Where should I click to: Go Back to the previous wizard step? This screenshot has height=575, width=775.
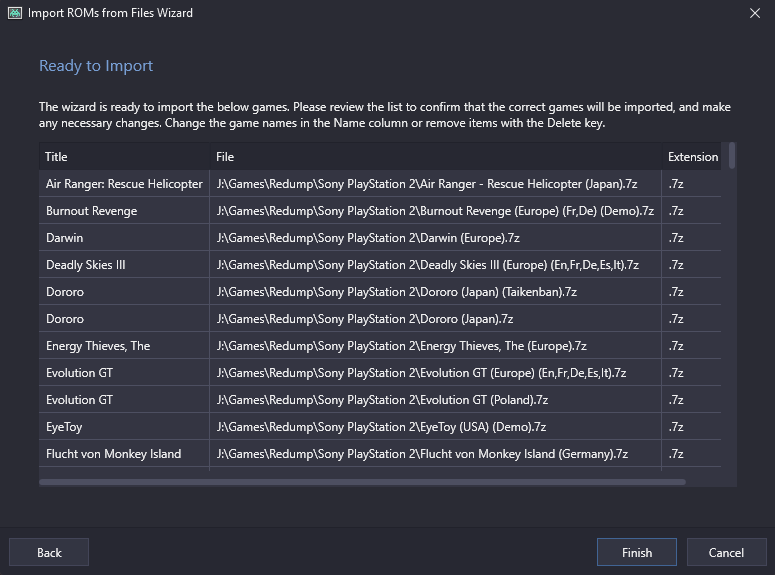point(49,552)
